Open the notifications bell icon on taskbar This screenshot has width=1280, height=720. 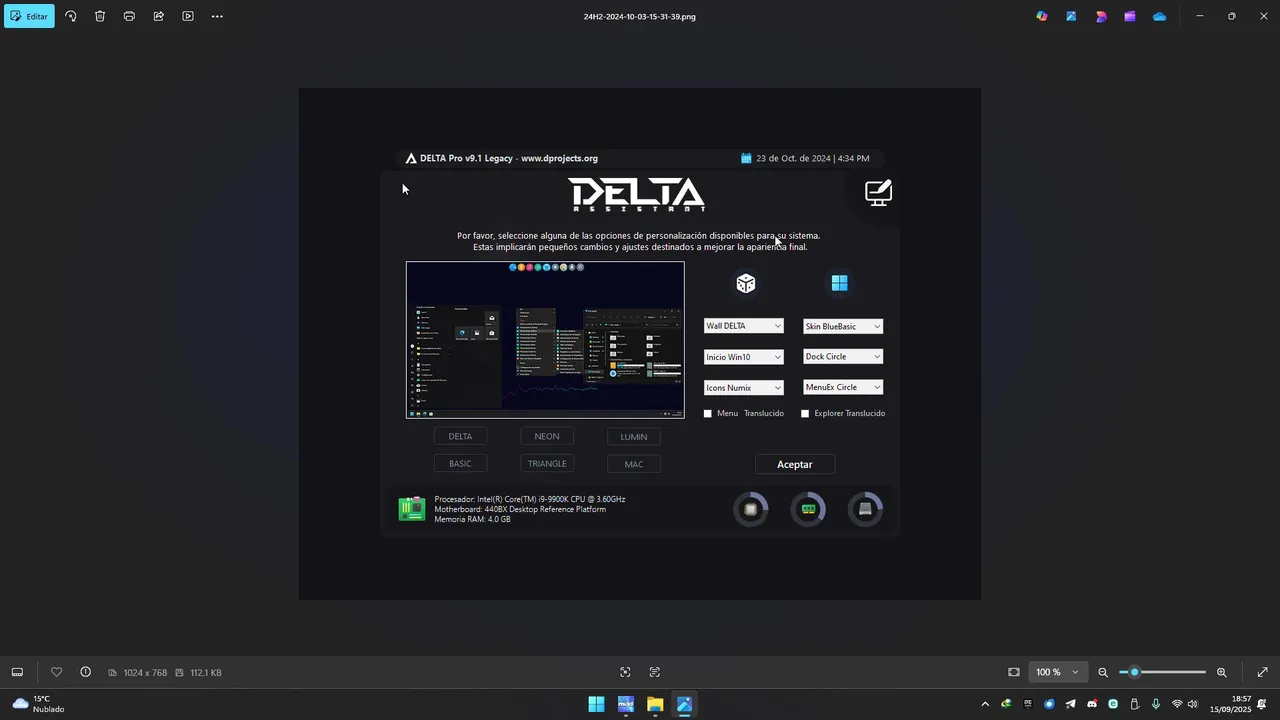[1263, 705]
